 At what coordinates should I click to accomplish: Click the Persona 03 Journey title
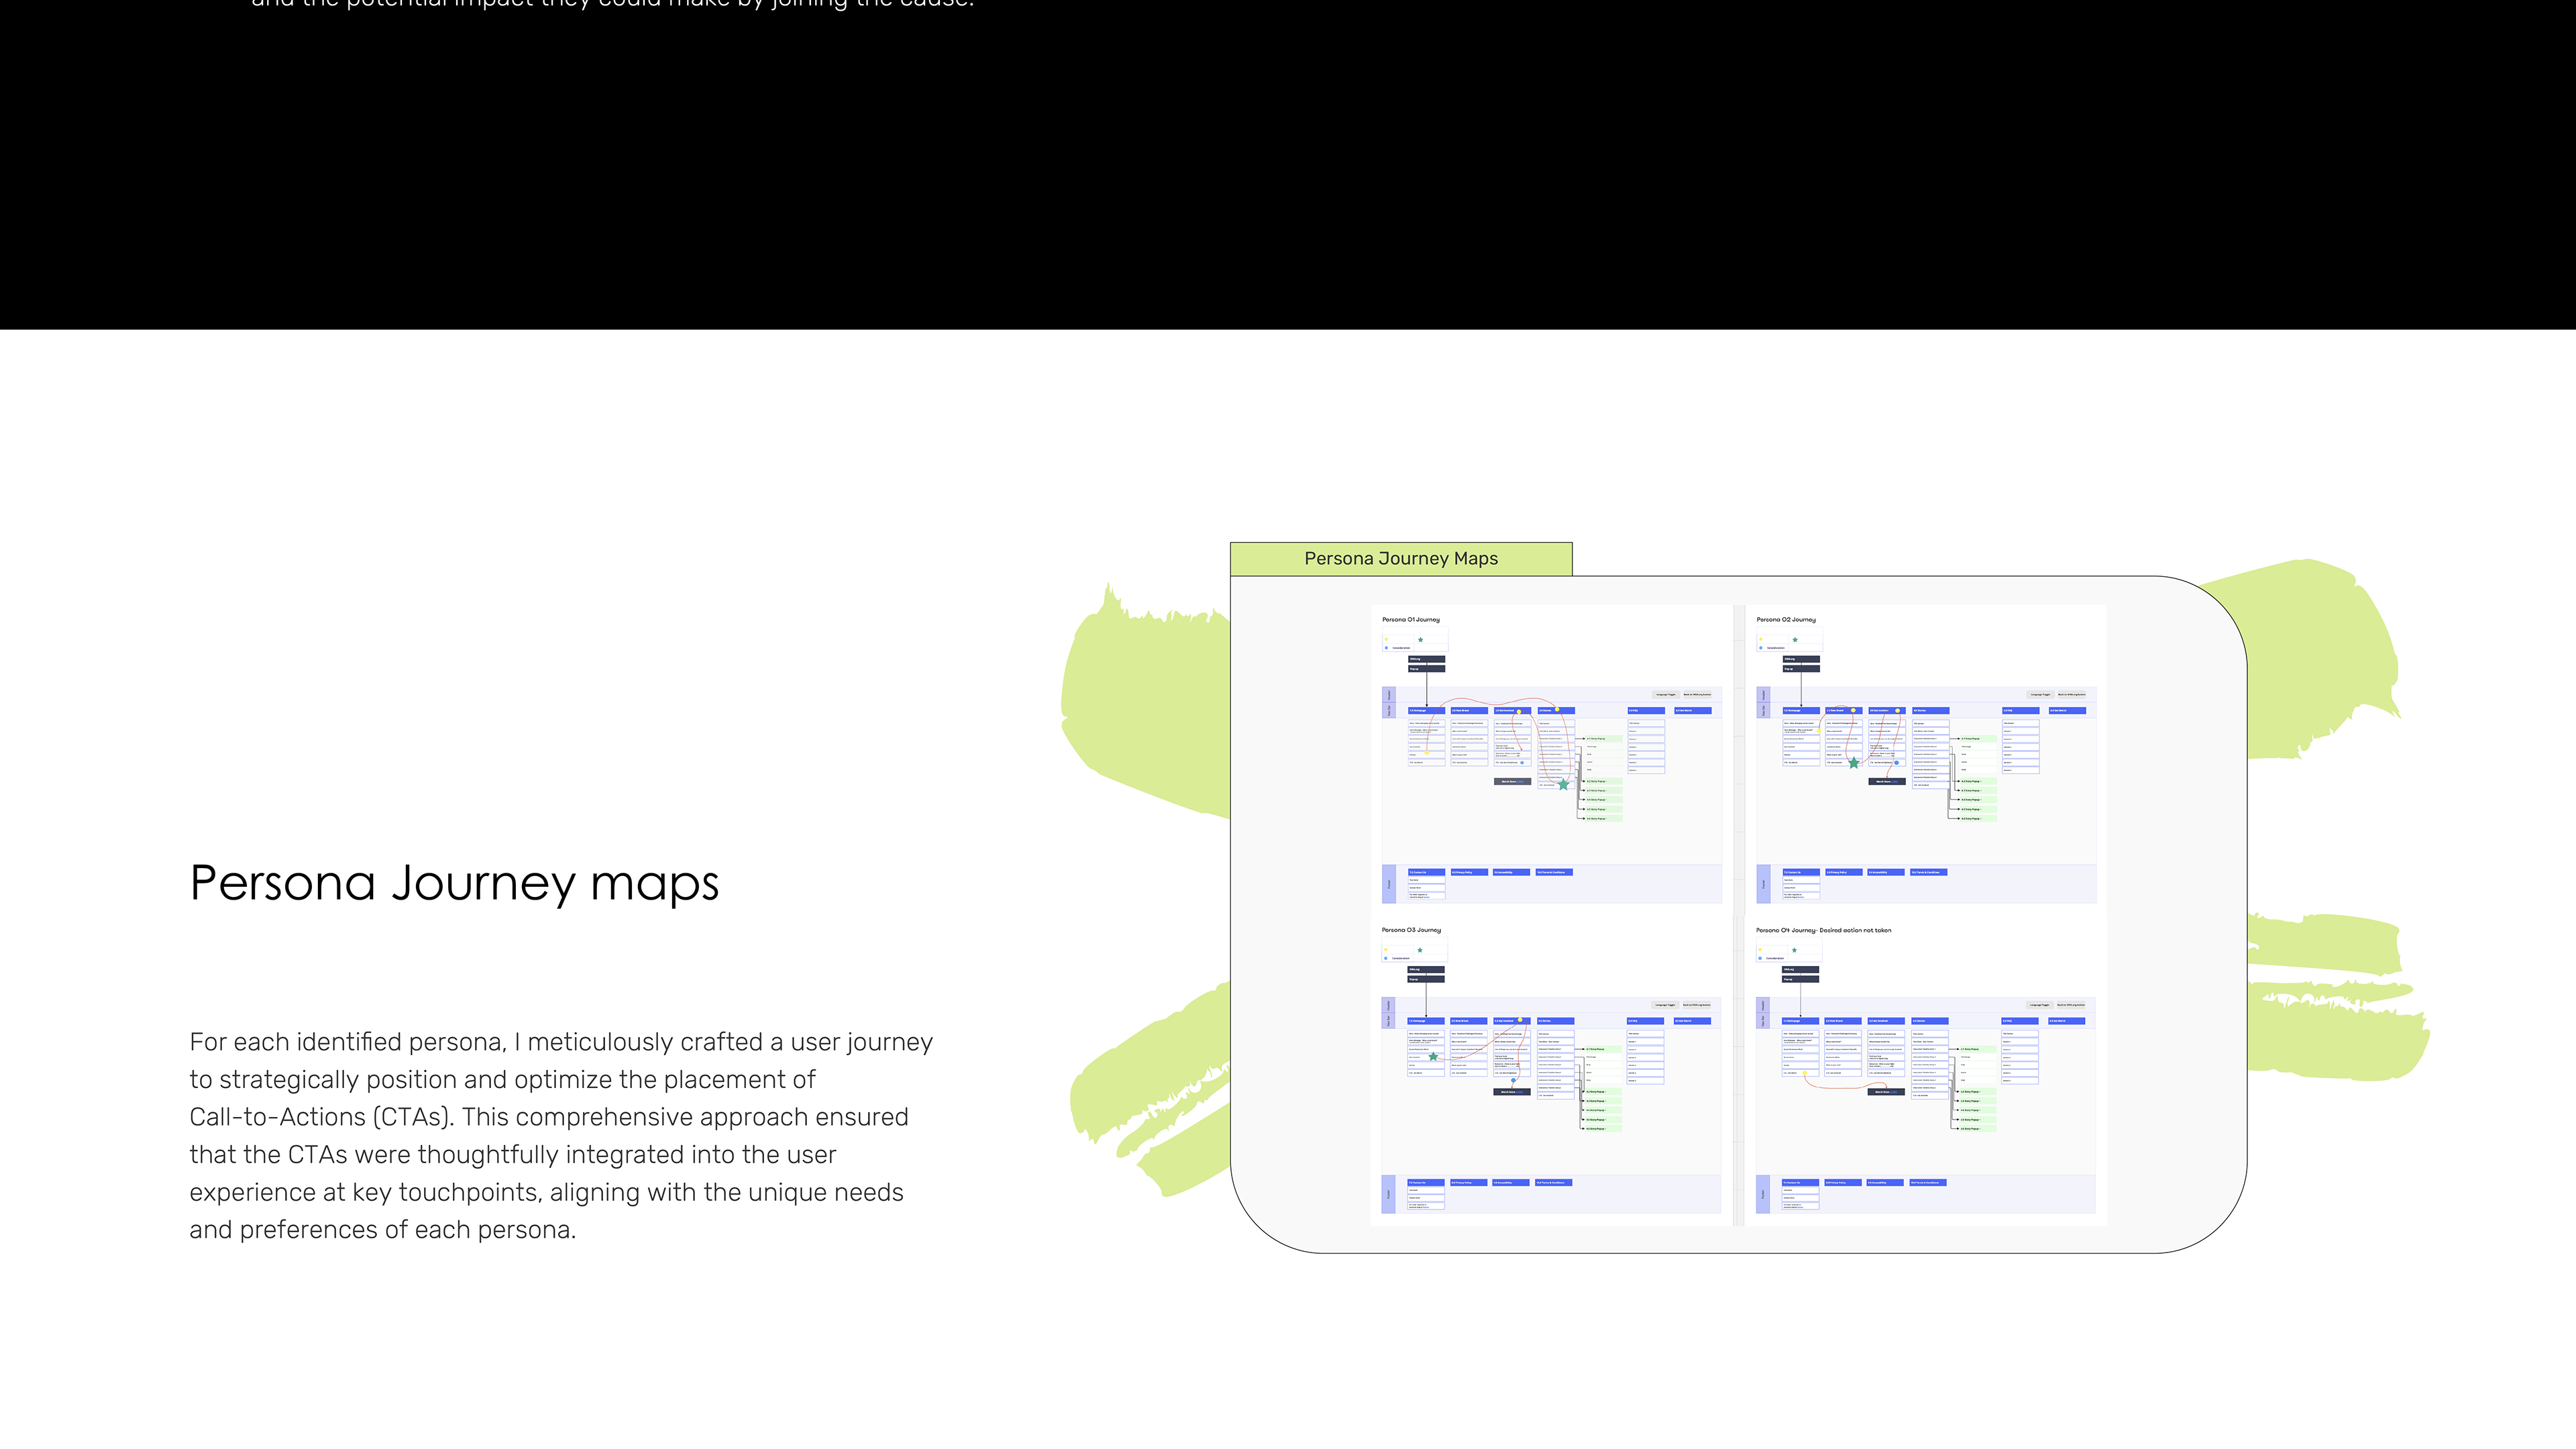coord(1411,930)
